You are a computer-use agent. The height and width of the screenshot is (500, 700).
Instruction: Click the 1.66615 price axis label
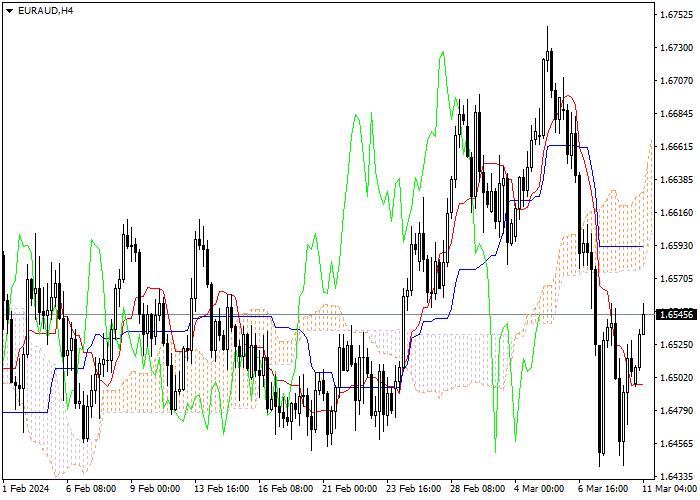676,147
